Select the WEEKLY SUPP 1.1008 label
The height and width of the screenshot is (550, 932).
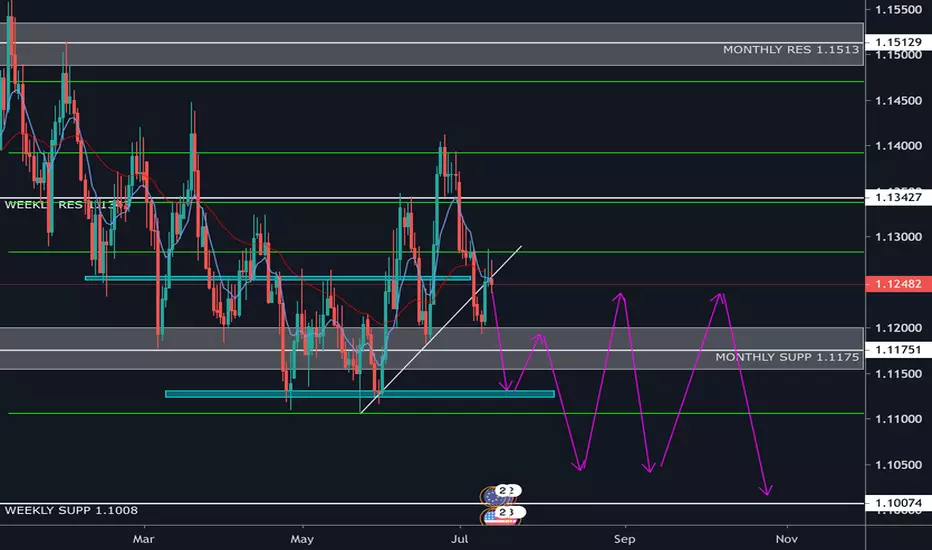[71, 510]
